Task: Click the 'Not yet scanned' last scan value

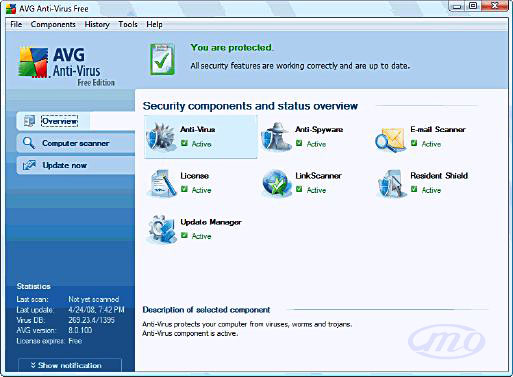Action: coord(94,299)
